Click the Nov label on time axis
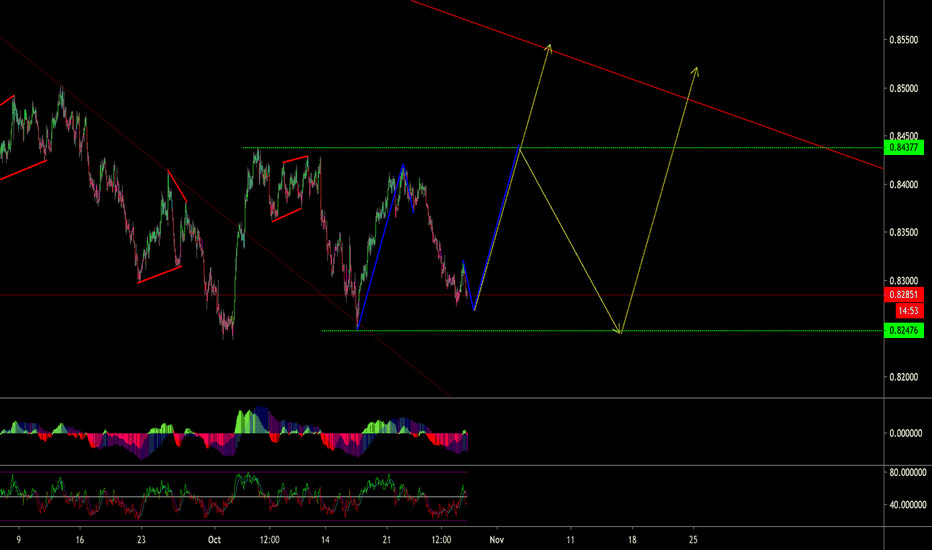The width and height of the screenshot is (932, 550). 496,540
